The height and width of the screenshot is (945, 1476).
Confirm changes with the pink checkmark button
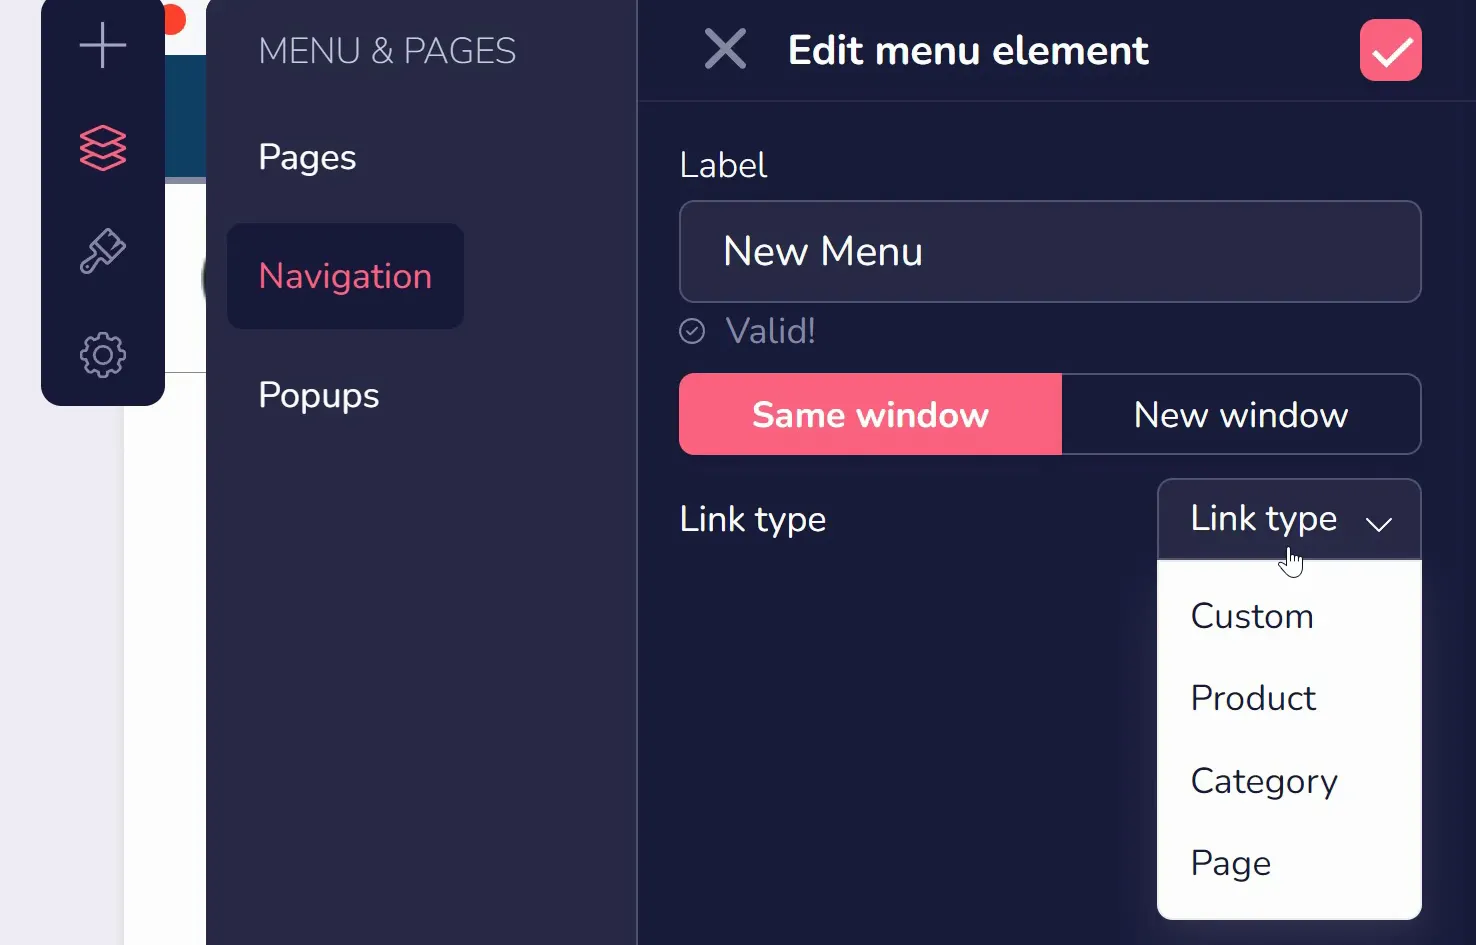click(x=1390, y=50)
